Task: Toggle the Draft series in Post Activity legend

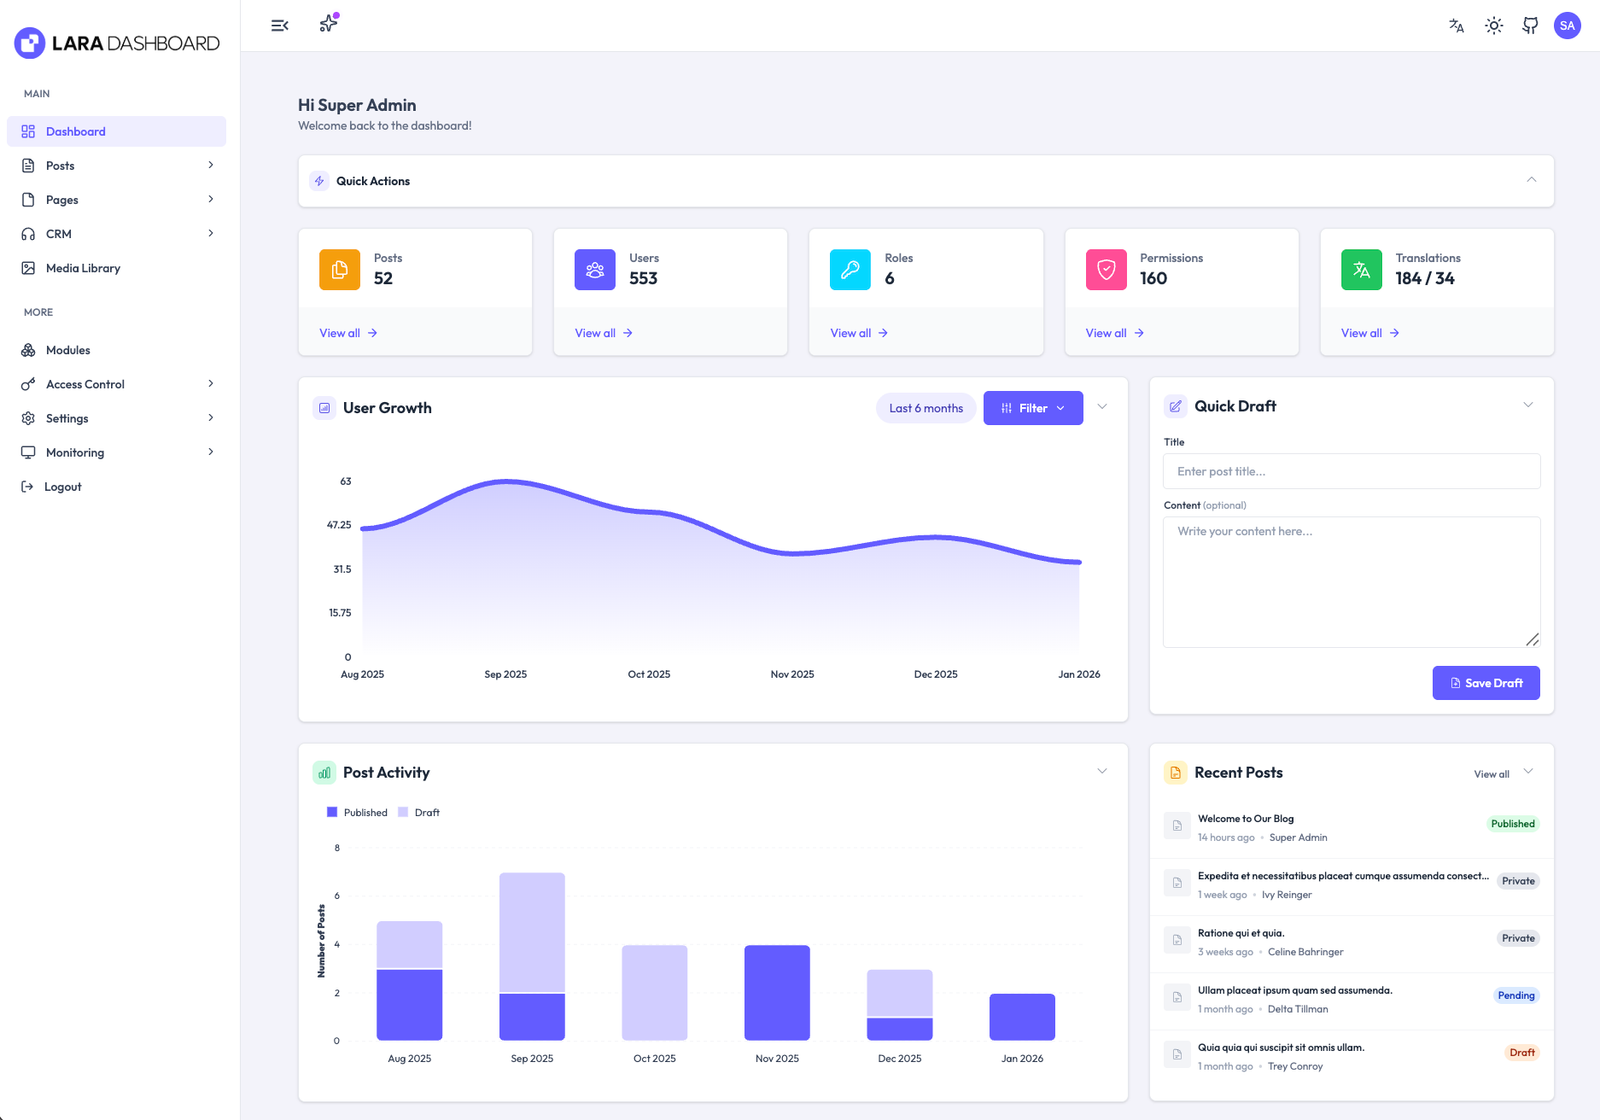Action: click(420, 812)
